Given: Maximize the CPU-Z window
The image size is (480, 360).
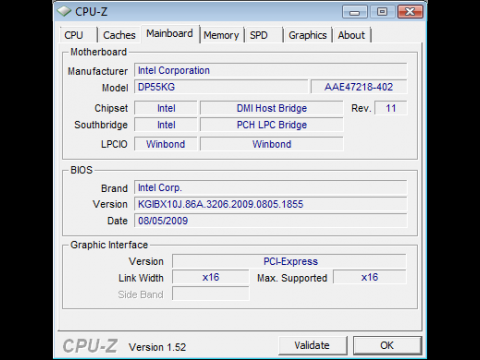Looking at the screenshot, I should 382,12.
